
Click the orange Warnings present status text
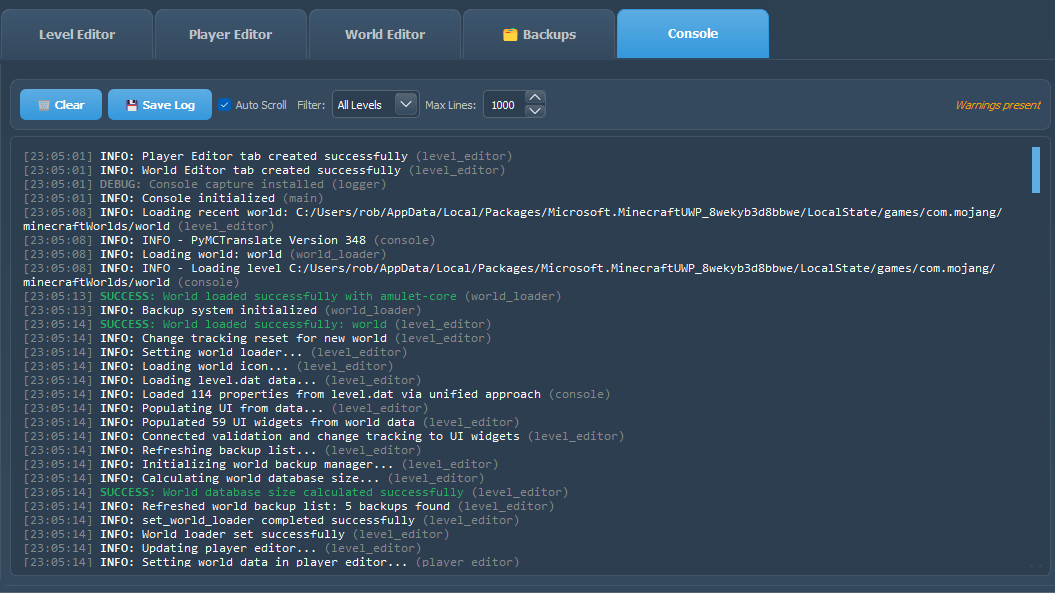click(x=996, y=105)
